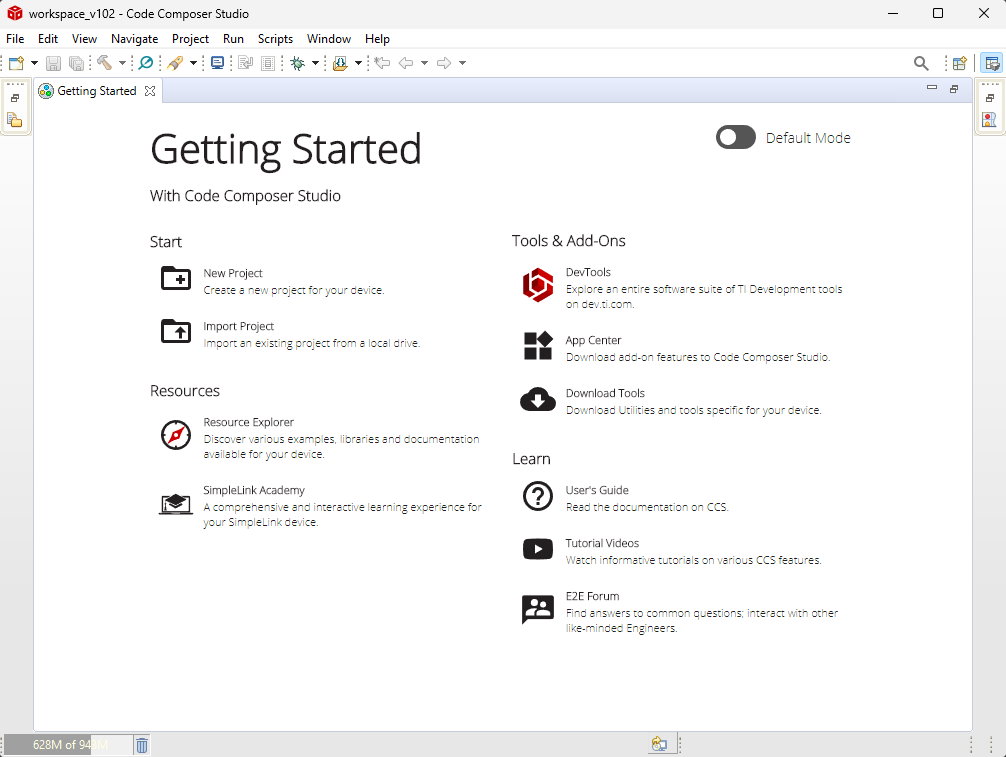Open the Resource Explorer link
This screenshot has width=1006, height=757.
pos(249,422)
